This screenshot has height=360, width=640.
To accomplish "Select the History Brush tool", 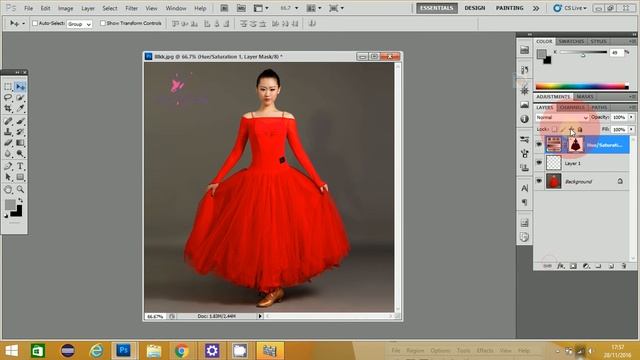I will (20, 132).
